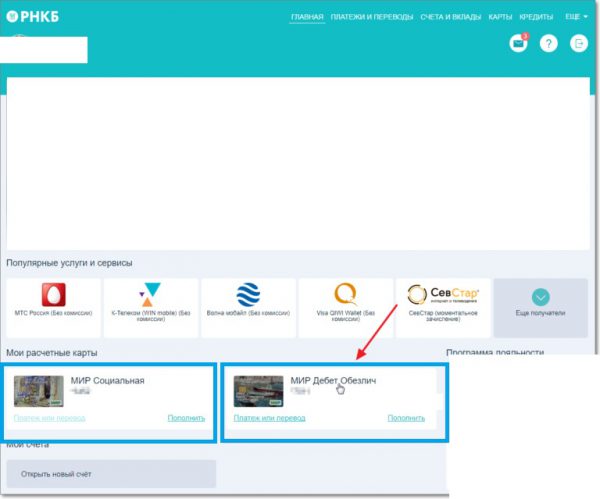This screenshot has width=600, height=499.
Task: Click the МИР Дебет Обезлич card thumbnail
Action: pyautogui.click(x=258, y=390)
